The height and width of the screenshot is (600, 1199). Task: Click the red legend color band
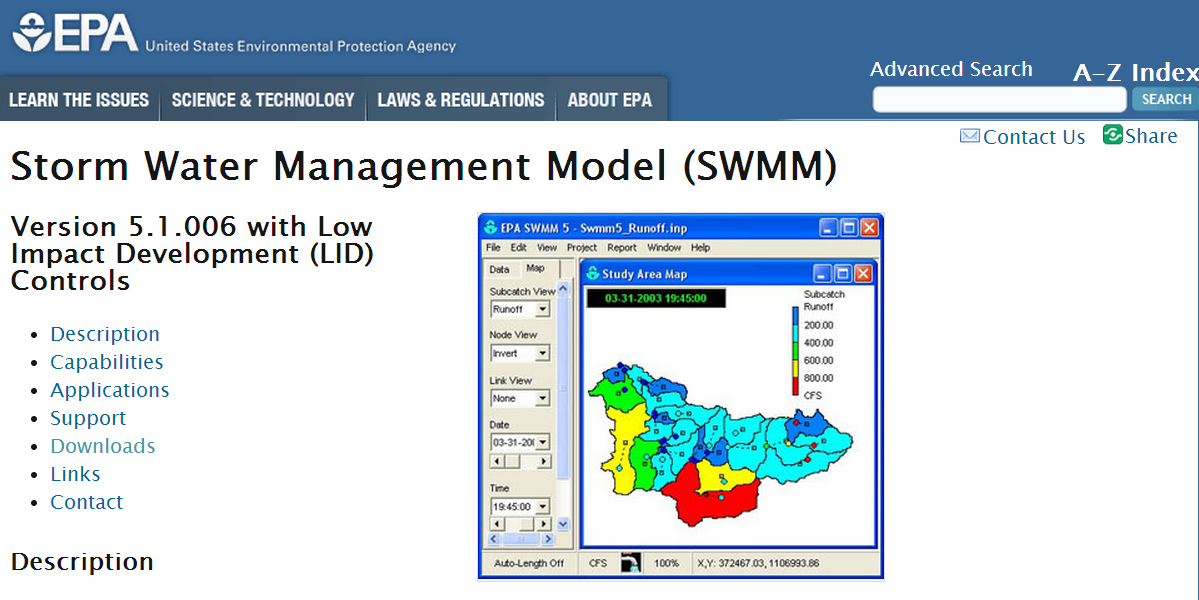click(795, 387)
